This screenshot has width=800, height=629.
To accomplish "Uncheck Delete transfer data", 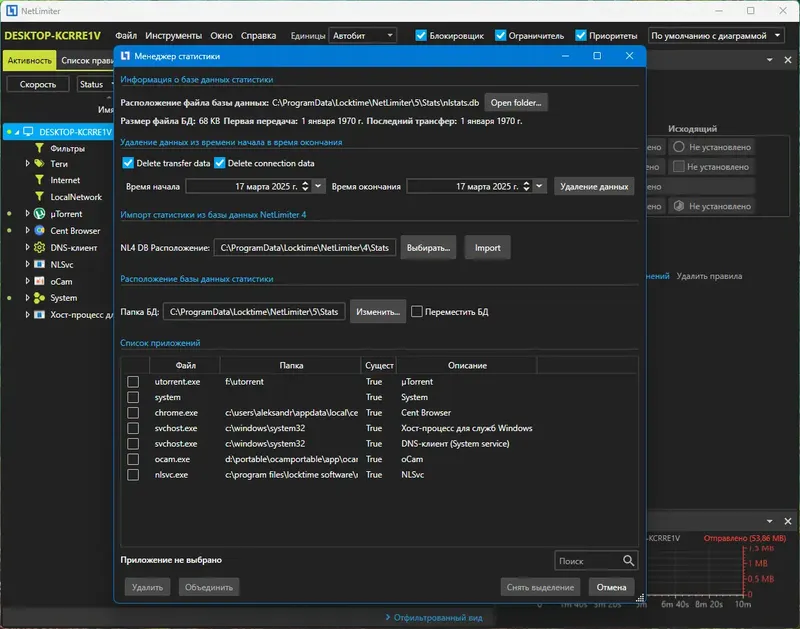I will pos(128,164).
